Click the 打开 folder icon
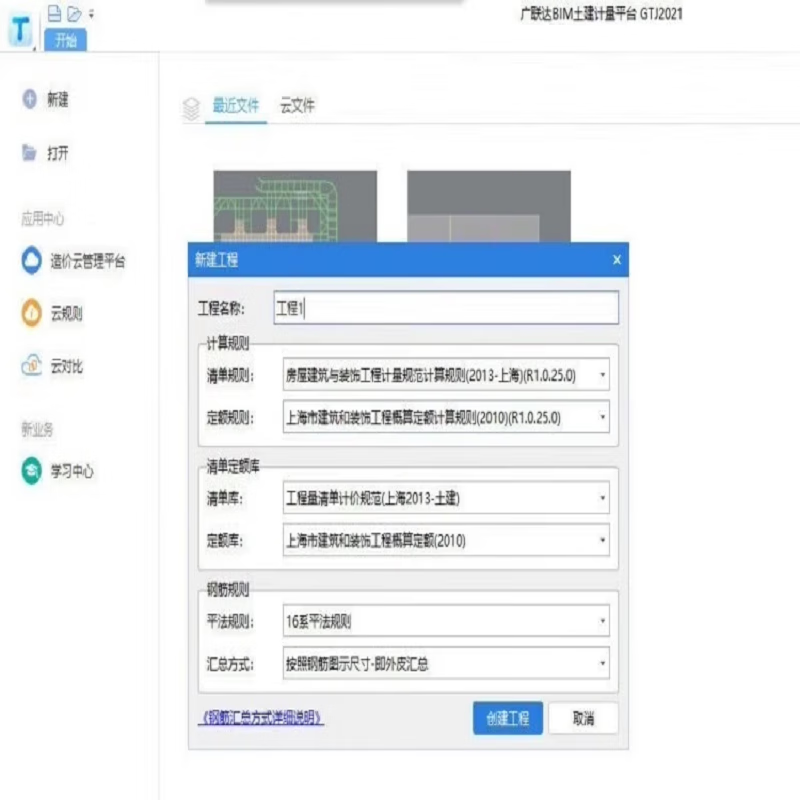 click(29, 152)
